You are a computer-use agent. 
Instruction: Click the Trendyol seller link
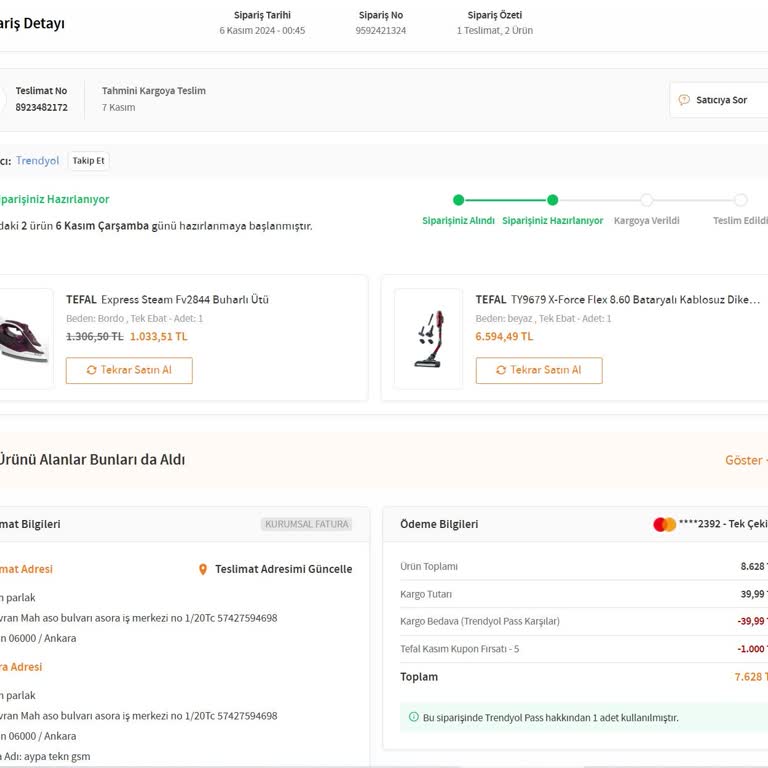pyautogui.click(x=37, y=161)
